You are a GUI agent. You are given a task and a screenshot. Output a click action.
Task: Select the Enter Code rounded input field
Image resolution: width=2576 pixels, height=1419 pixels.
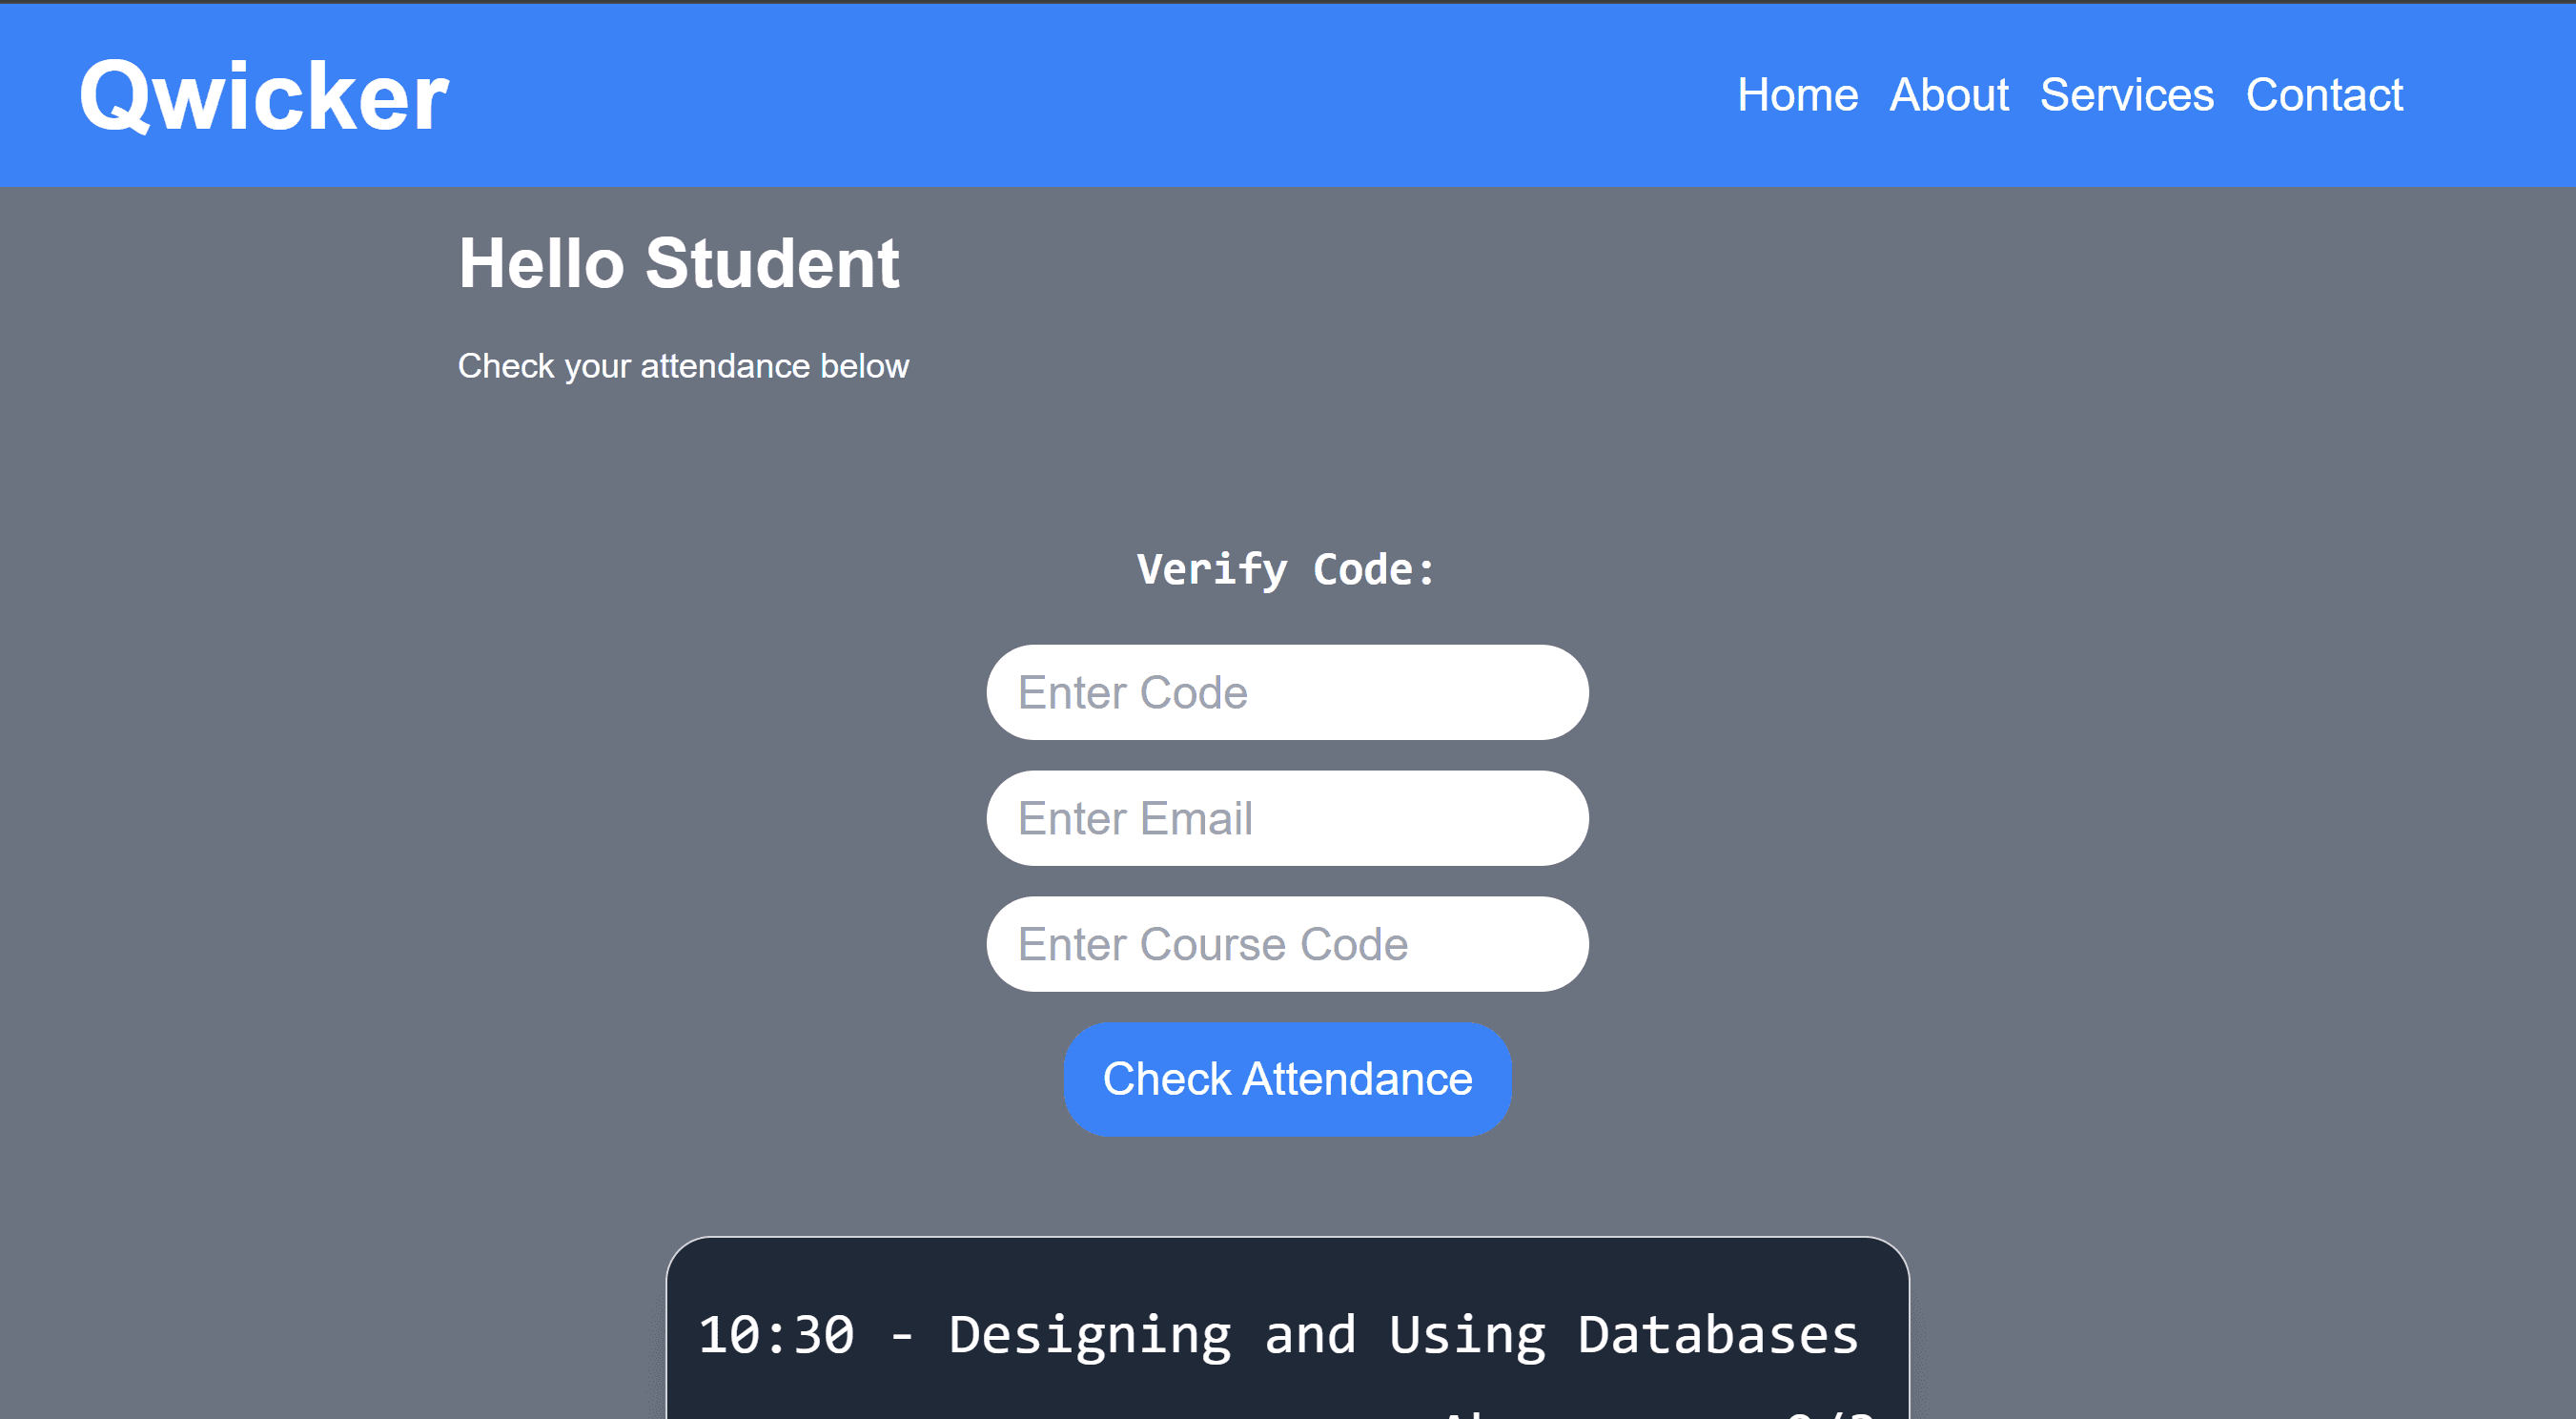coord(1287,692)
